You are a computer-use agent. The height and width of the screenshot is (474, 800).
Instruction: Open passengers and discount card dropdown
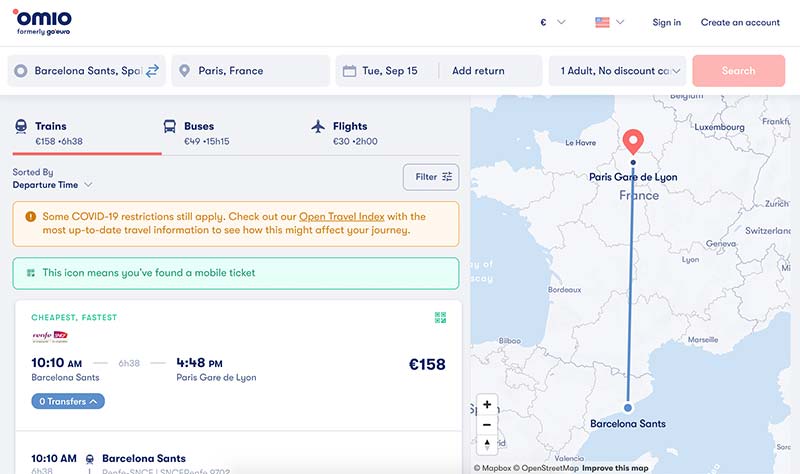tap(617, 71)
